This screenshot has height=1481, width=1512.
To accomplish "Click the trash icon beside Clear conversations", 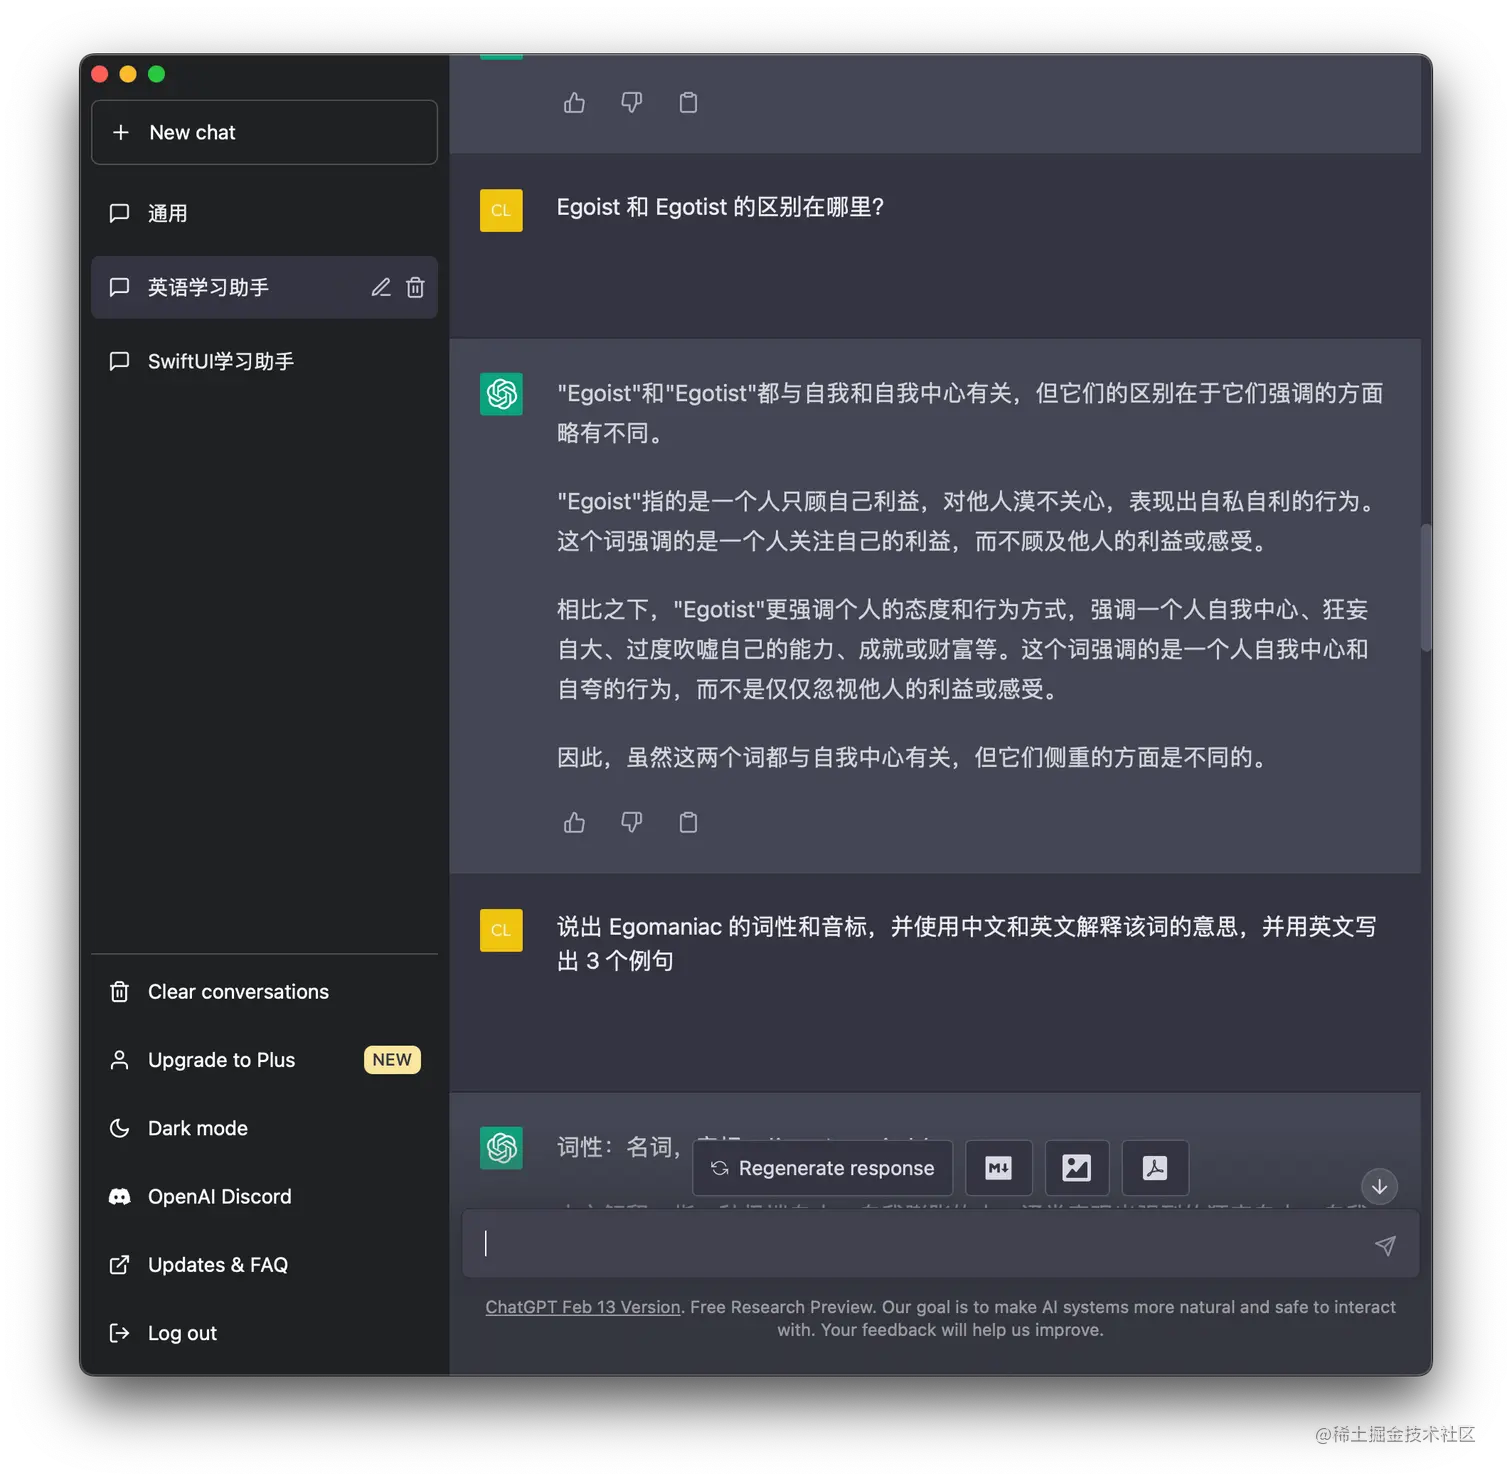I will click(x=119, y=992).
